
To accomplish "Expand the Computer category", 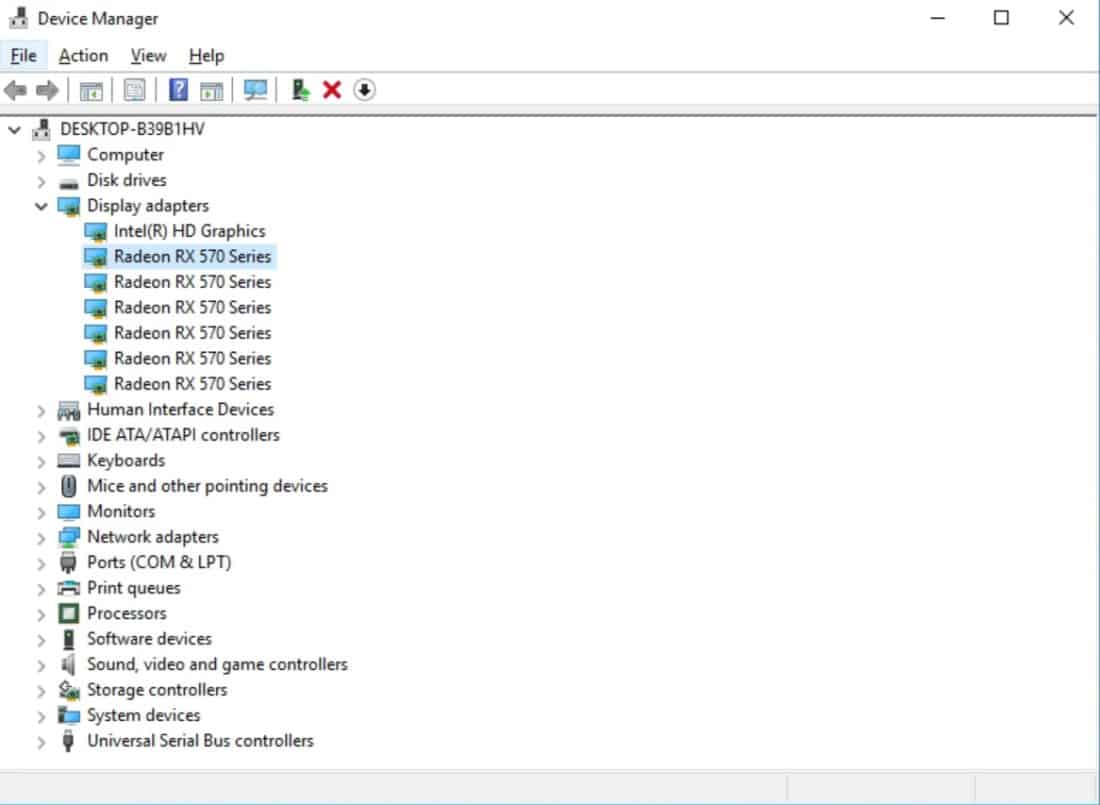I will (x=41, y=156).
